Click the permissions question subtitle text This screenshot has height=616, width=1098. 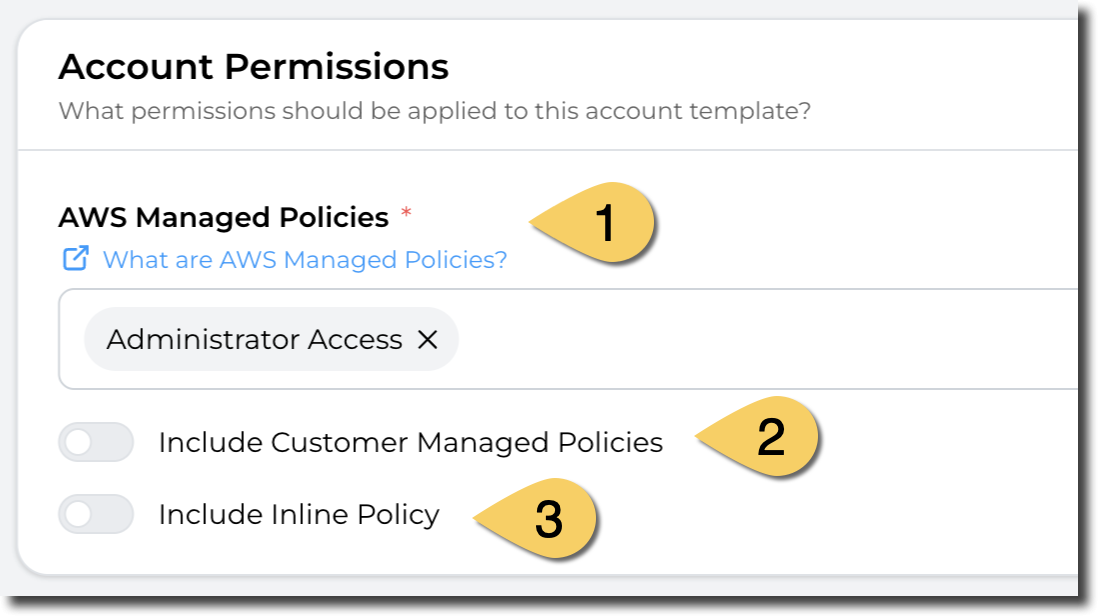434,110
